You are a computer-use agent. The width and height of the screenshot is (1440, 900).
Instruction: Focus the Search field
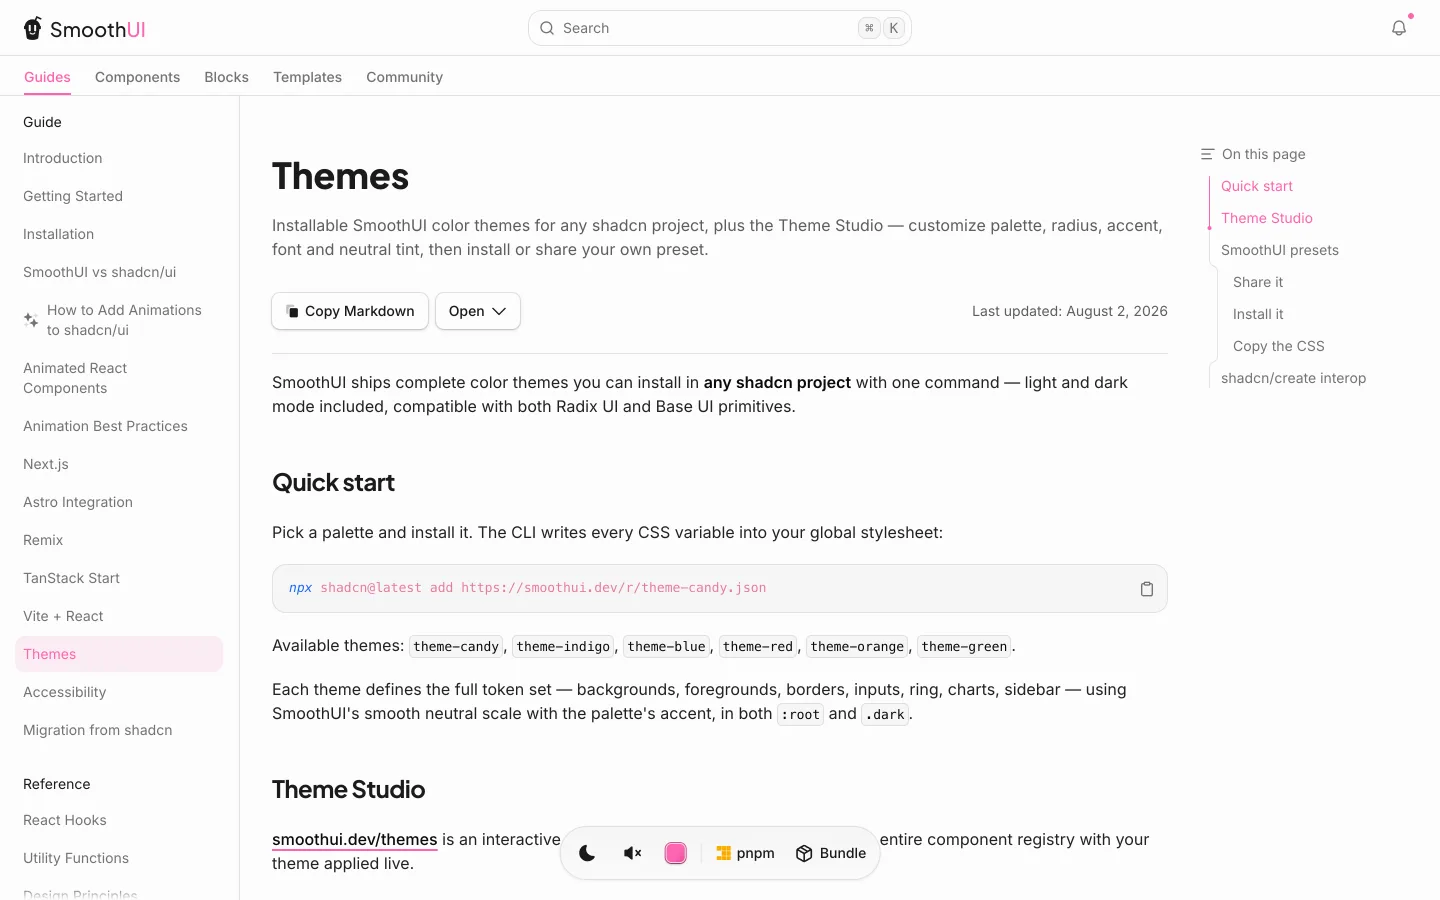[x=720, y=28]
